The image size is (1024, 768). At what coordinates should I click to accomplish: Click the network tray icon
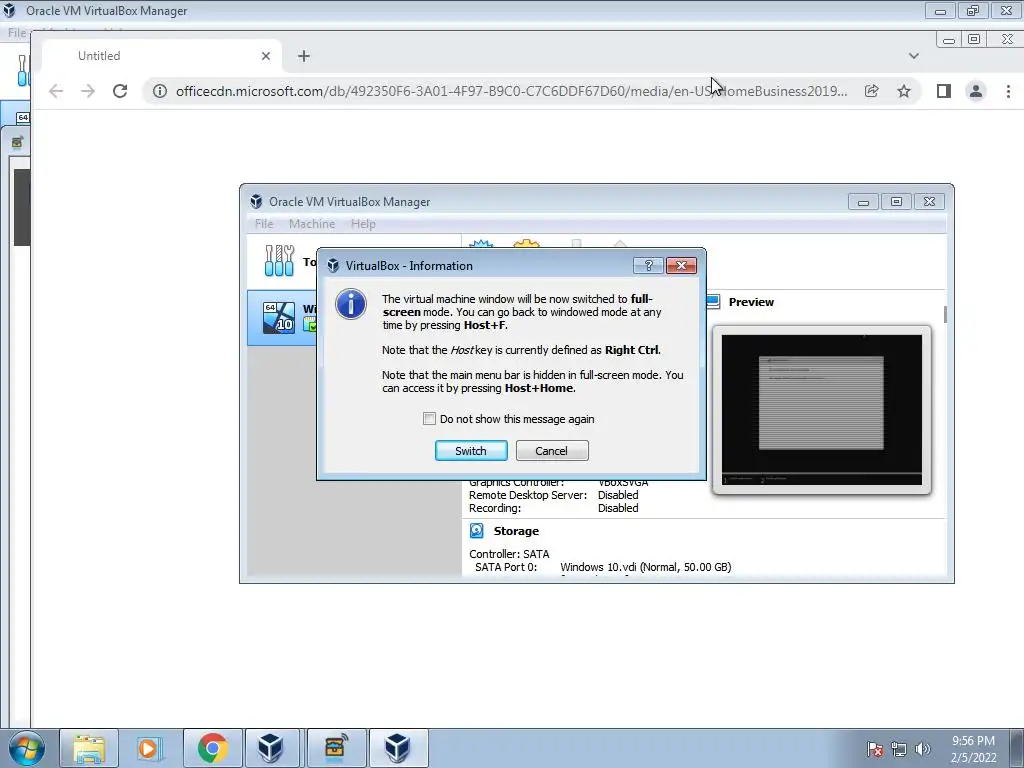(899, 749)
